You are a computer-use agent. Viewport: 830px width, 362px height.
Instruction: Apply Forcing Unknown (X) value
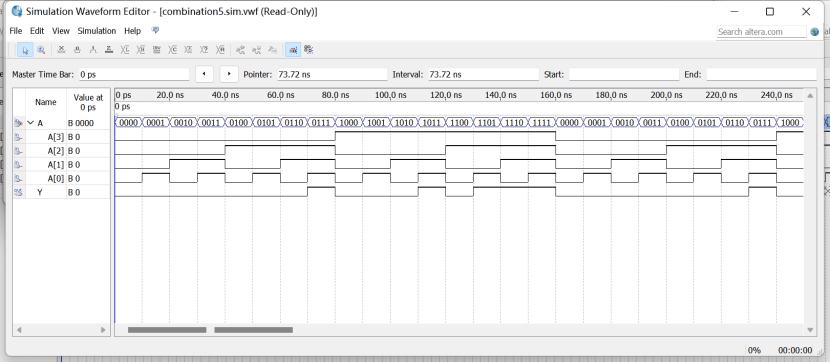pos(61,50)
